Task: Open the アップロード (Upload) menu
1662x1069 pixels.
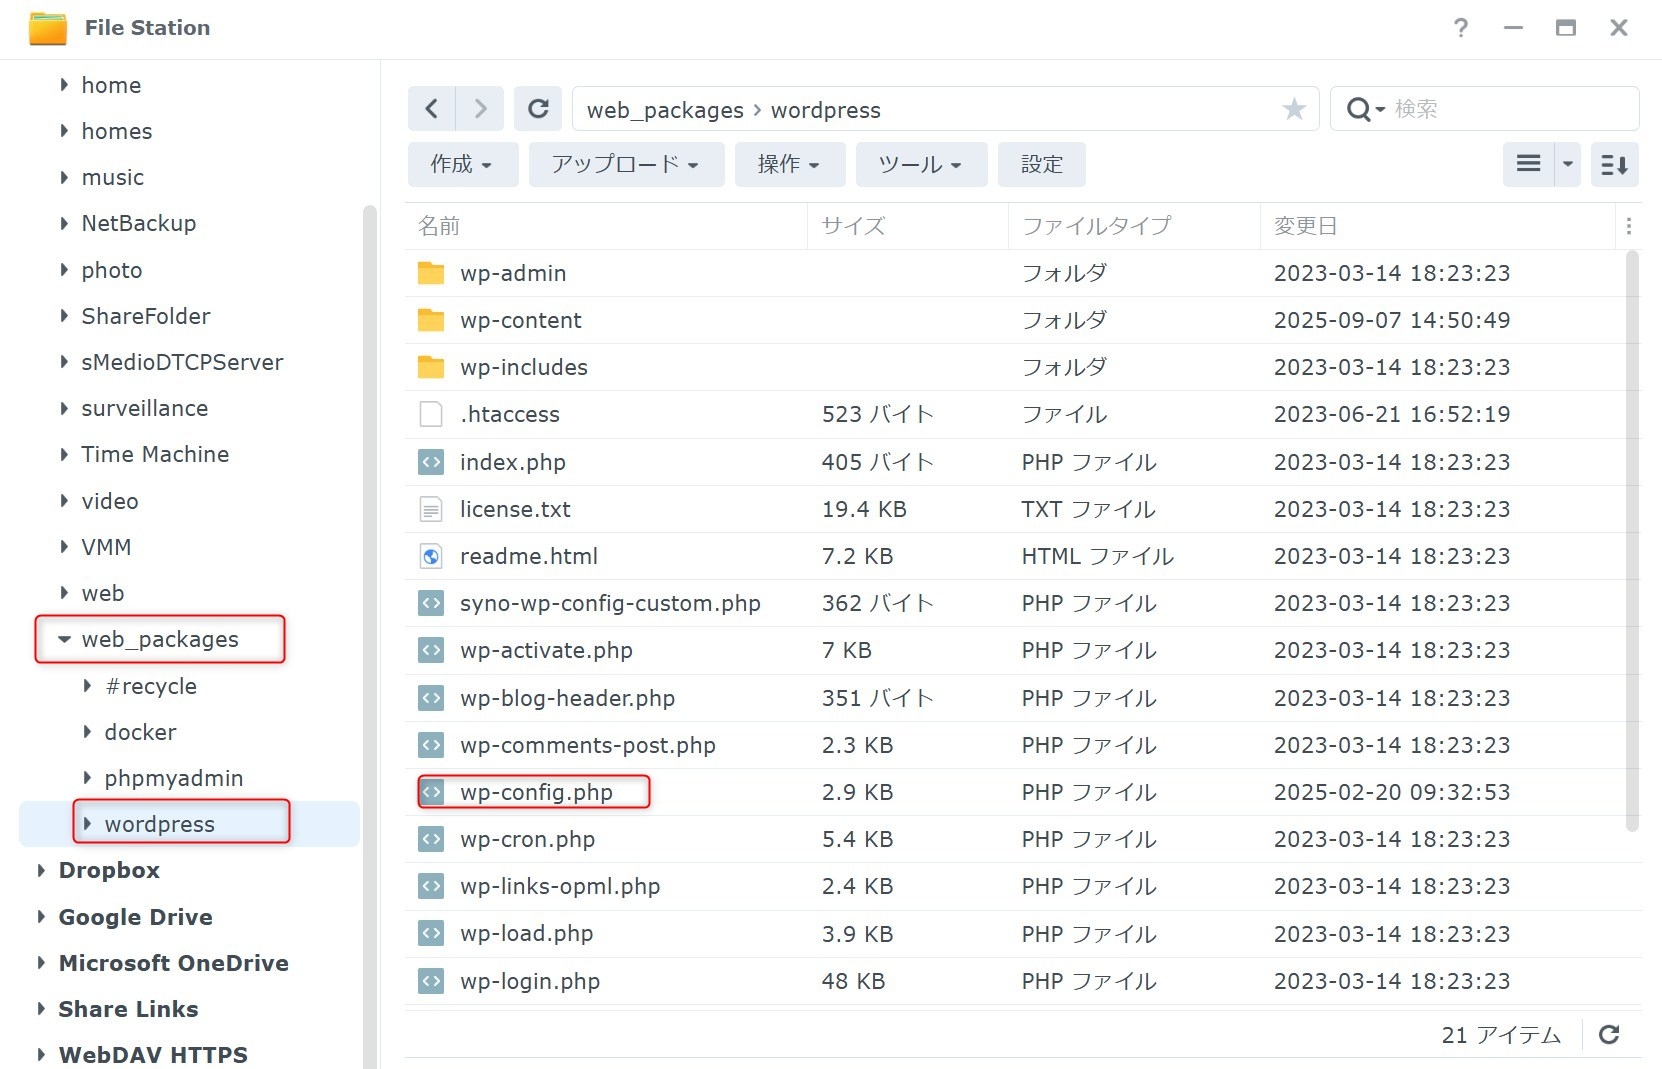Action: 625,165
